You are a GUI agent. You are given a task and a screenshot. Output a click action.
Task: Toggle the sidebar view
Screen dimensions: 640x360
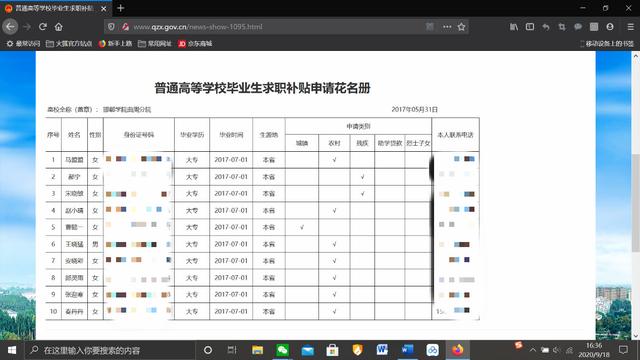click(x=530, y=27)
